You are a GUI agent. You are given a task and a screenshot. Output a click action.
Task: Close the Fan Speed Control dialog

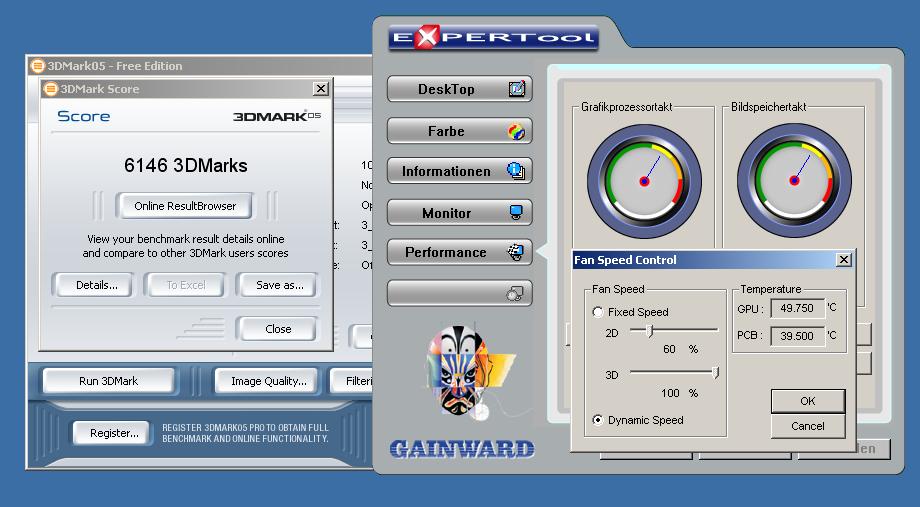coord(844,259)
